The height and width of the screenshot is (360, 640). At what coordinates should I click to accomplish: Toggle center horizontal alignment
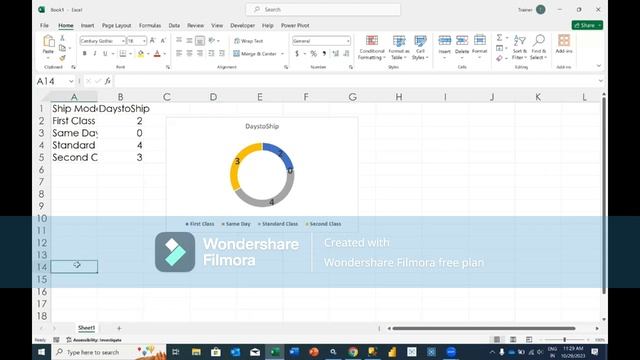point(189,53)
